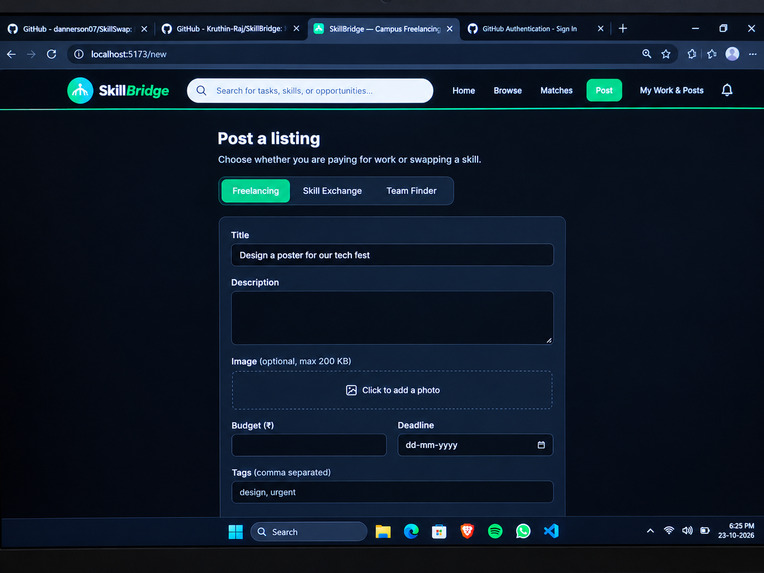Click the SkillBridge logo icon
This screenshot has height=573, width=764.
[80, 91]
